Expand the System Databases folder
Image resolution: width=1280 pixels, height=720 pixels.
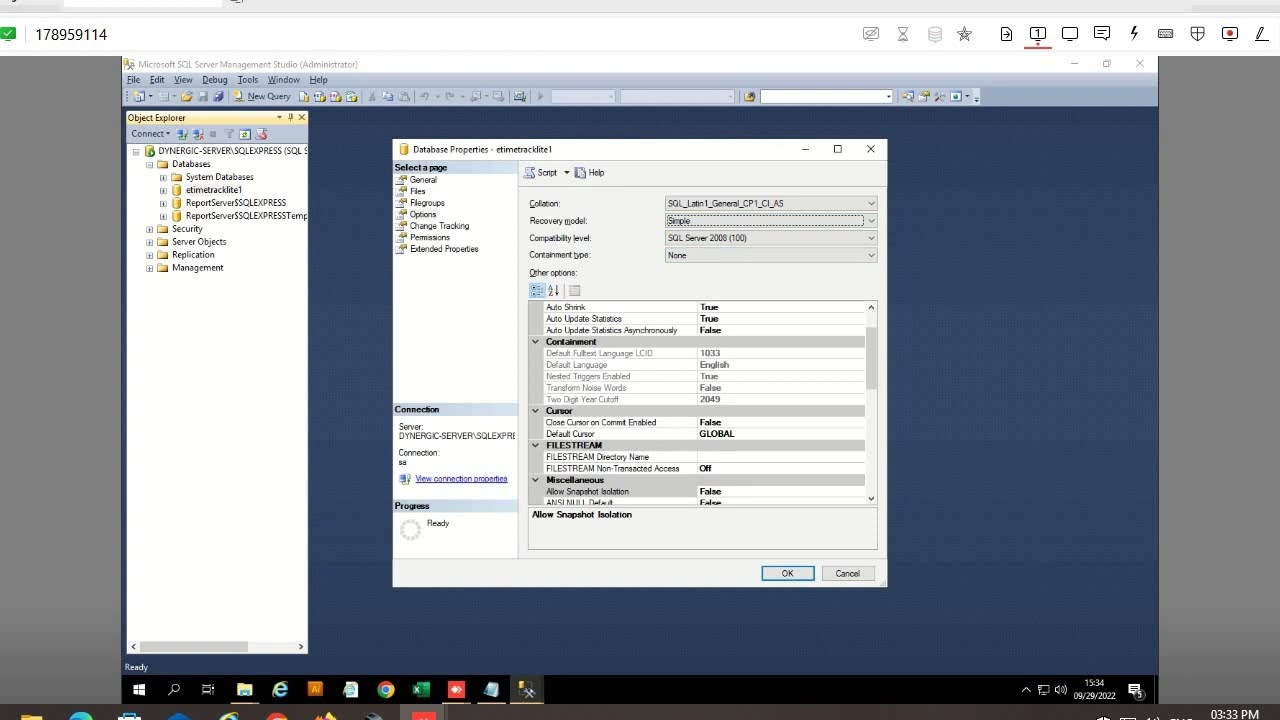(x=163, y=177)
